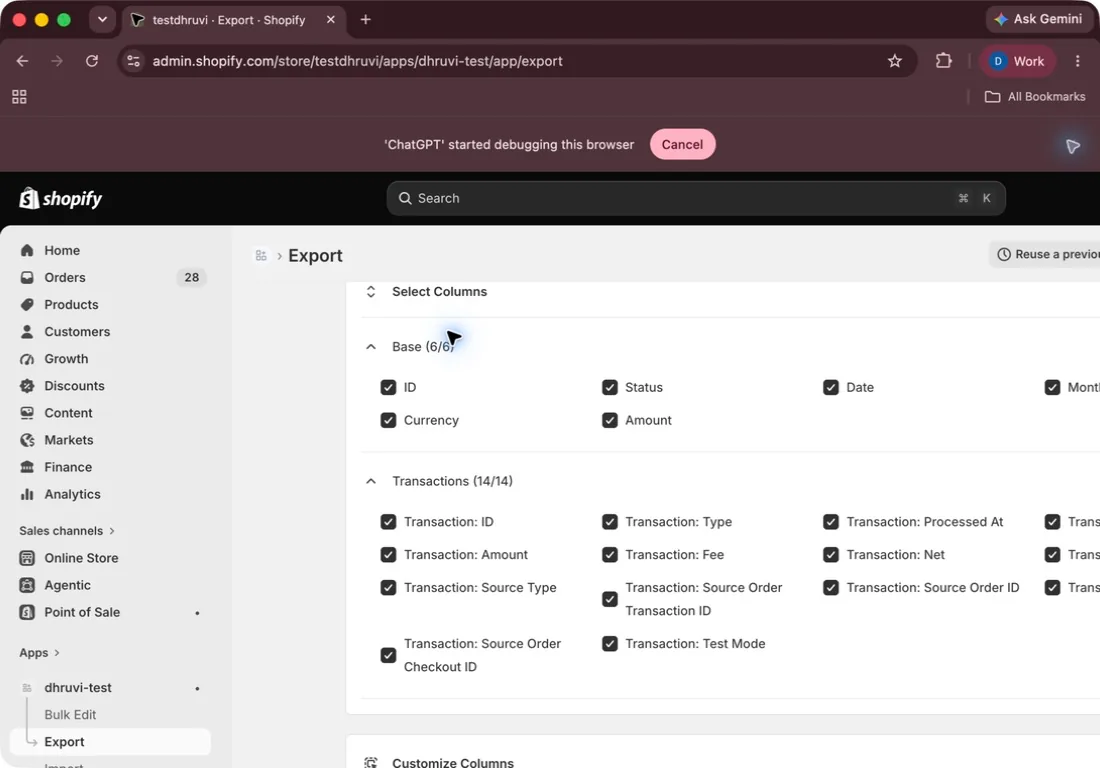Uncheck the Status column checkbox
The image size is (1100, 768).
(610, 387)
